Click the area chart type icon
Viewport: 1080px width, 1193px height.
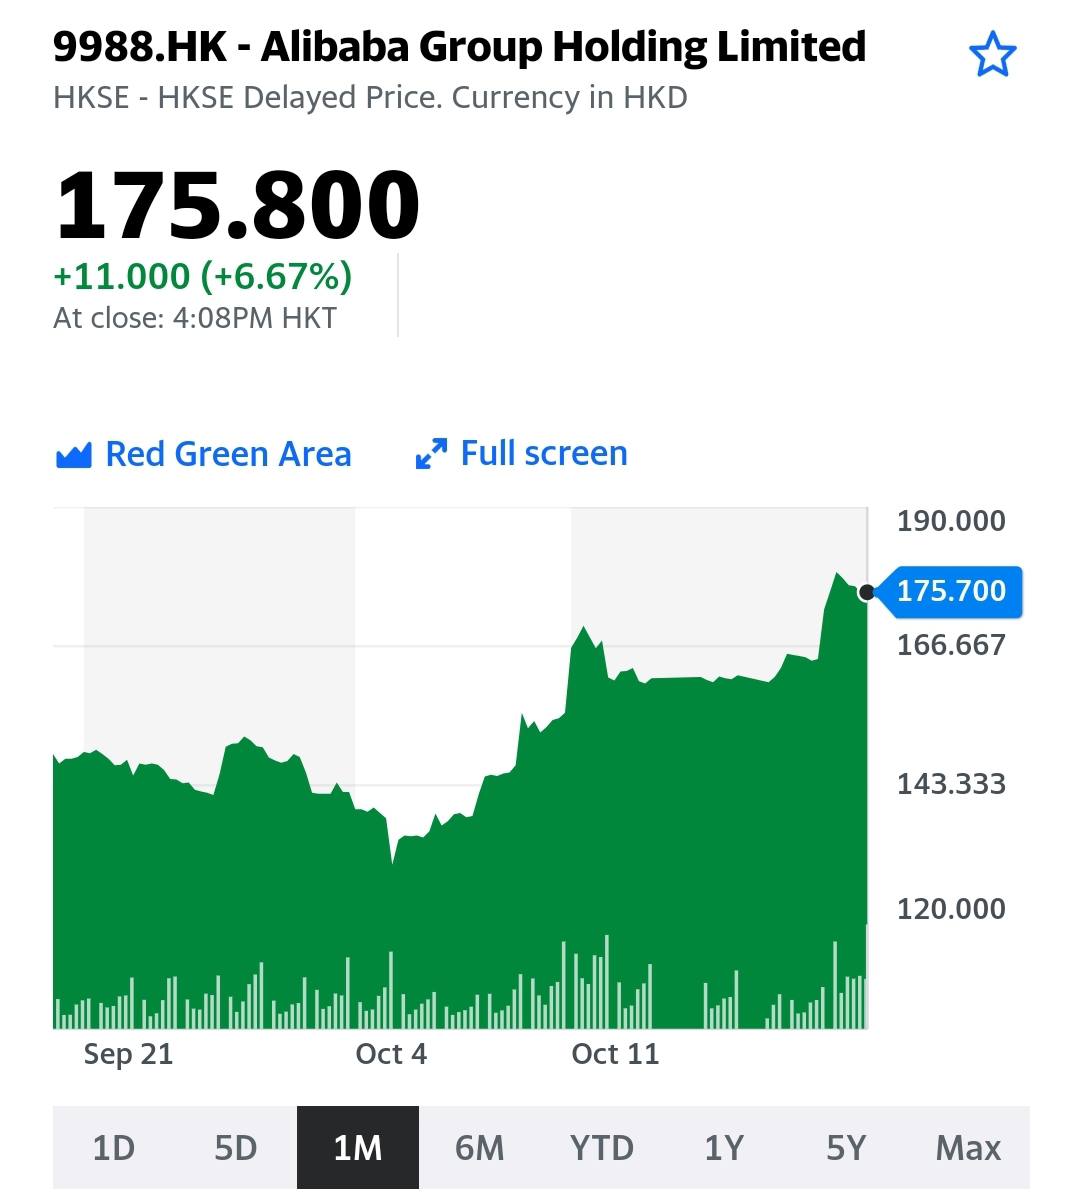coord(74,455)
